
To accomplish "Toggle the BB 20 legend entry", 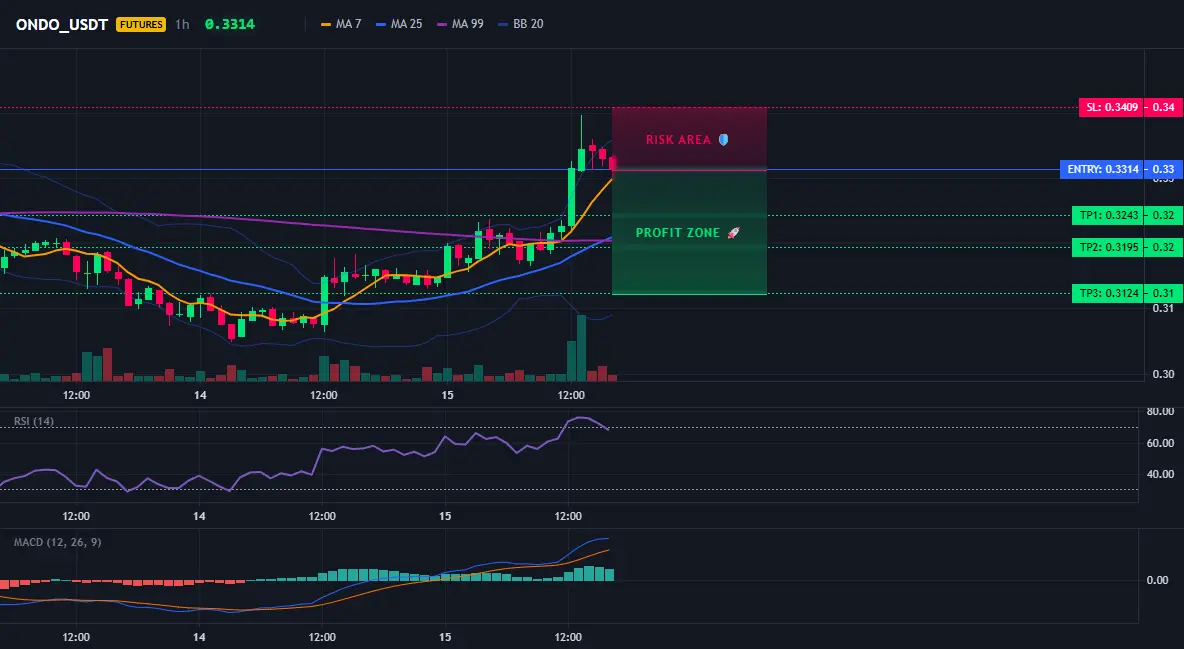I will [x=521, y=24].
